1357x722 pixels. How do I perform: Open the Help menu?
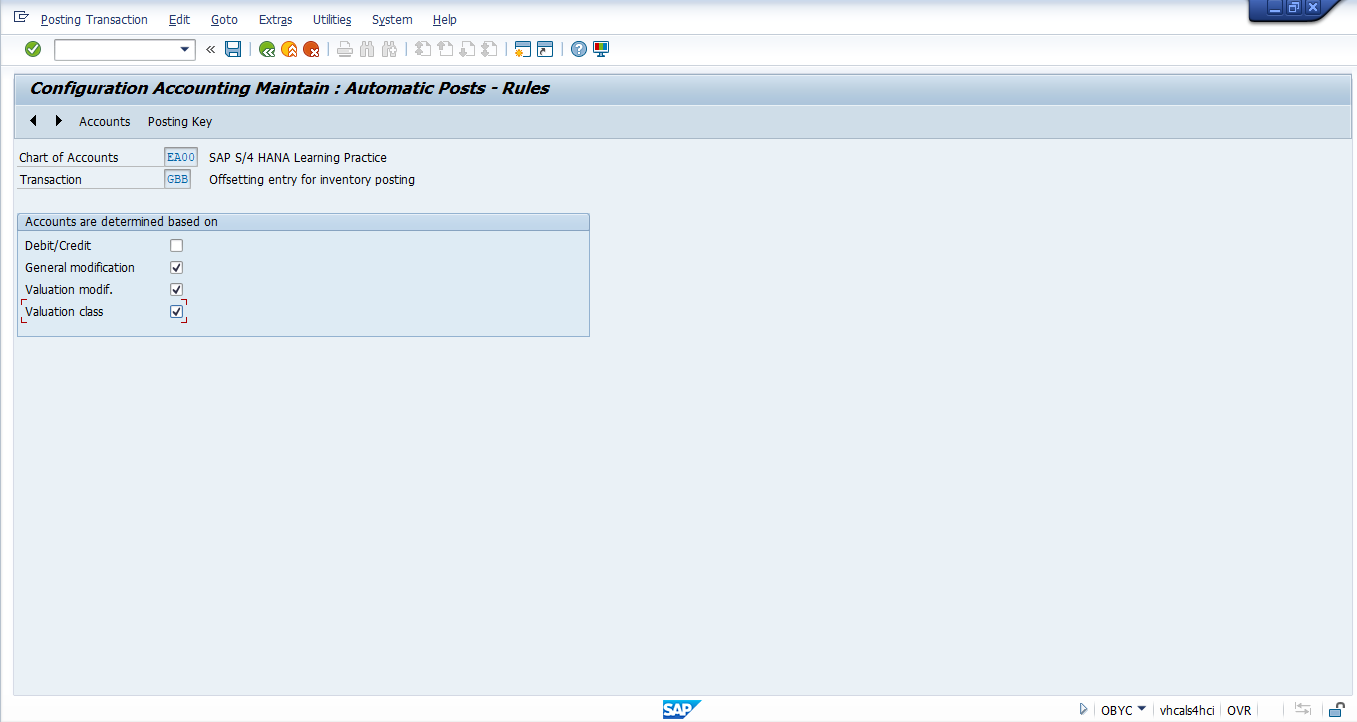pyautogui.click(x=445, y=20)
